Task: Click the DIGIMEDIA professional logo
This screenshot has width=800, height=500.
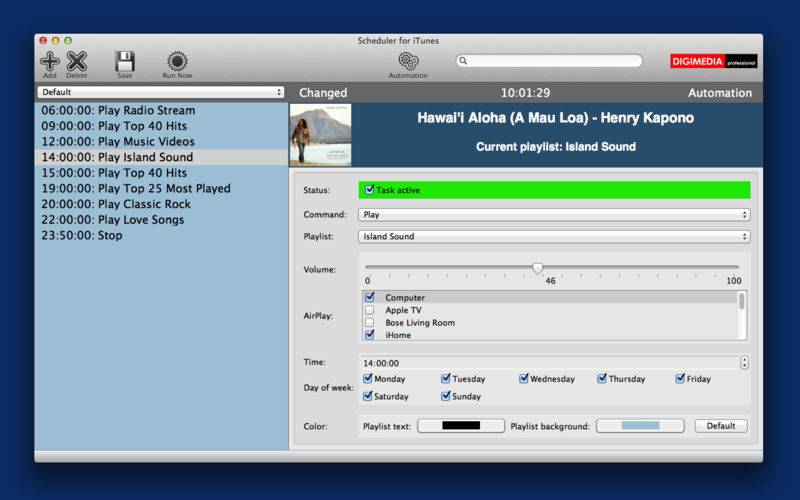Action: click(713, 61)
